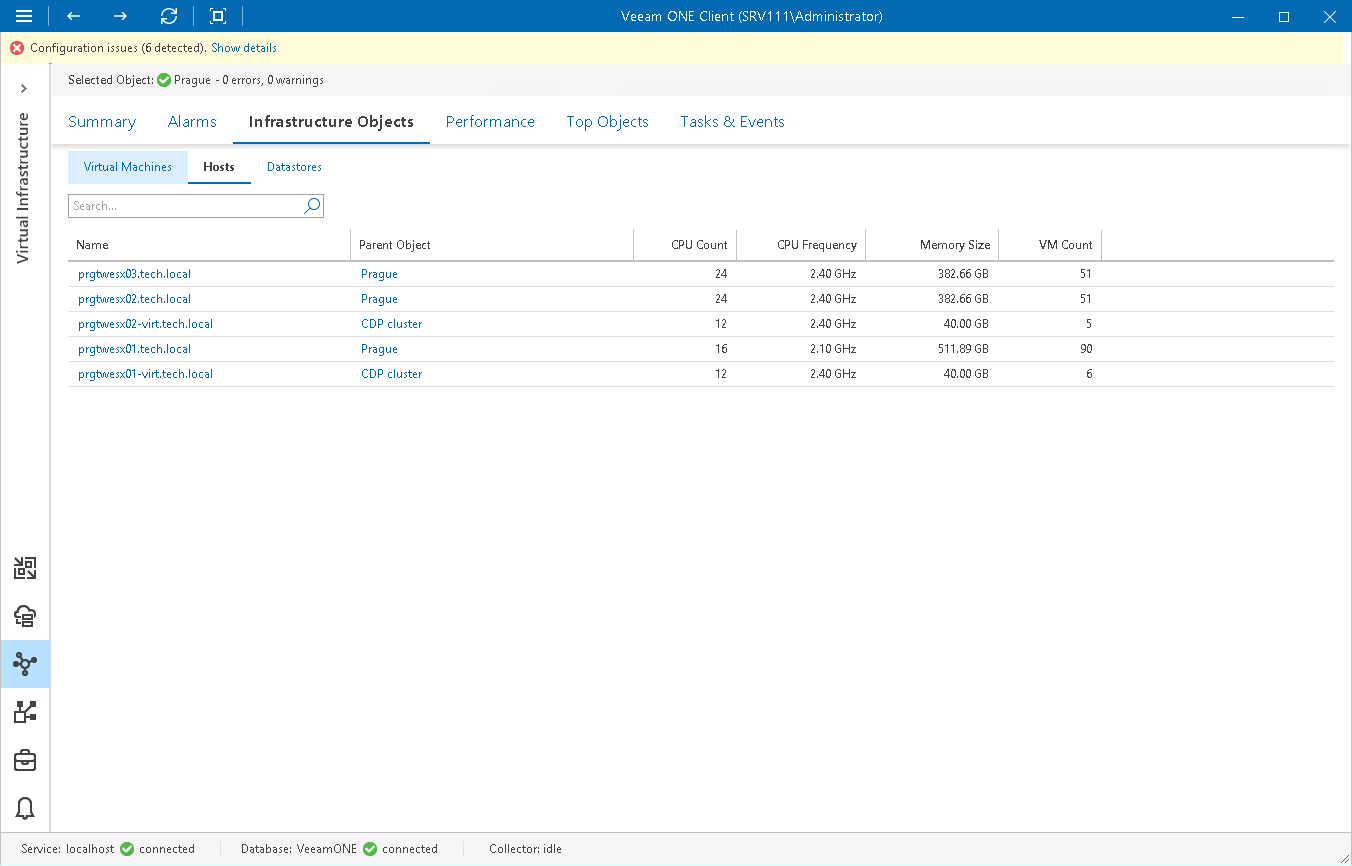Open the Veeam Cloud Connect view icon

tap(25, 616)
